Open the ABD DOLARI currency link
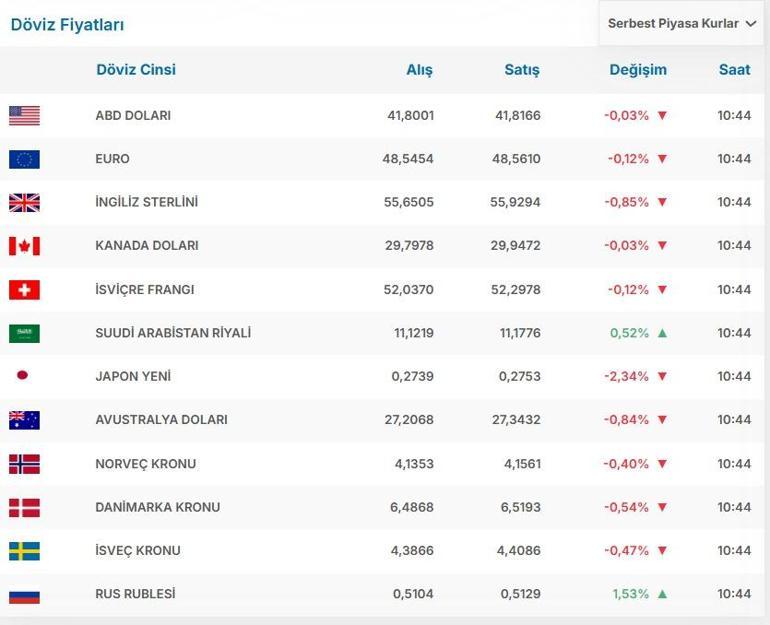 click(133, 116)
